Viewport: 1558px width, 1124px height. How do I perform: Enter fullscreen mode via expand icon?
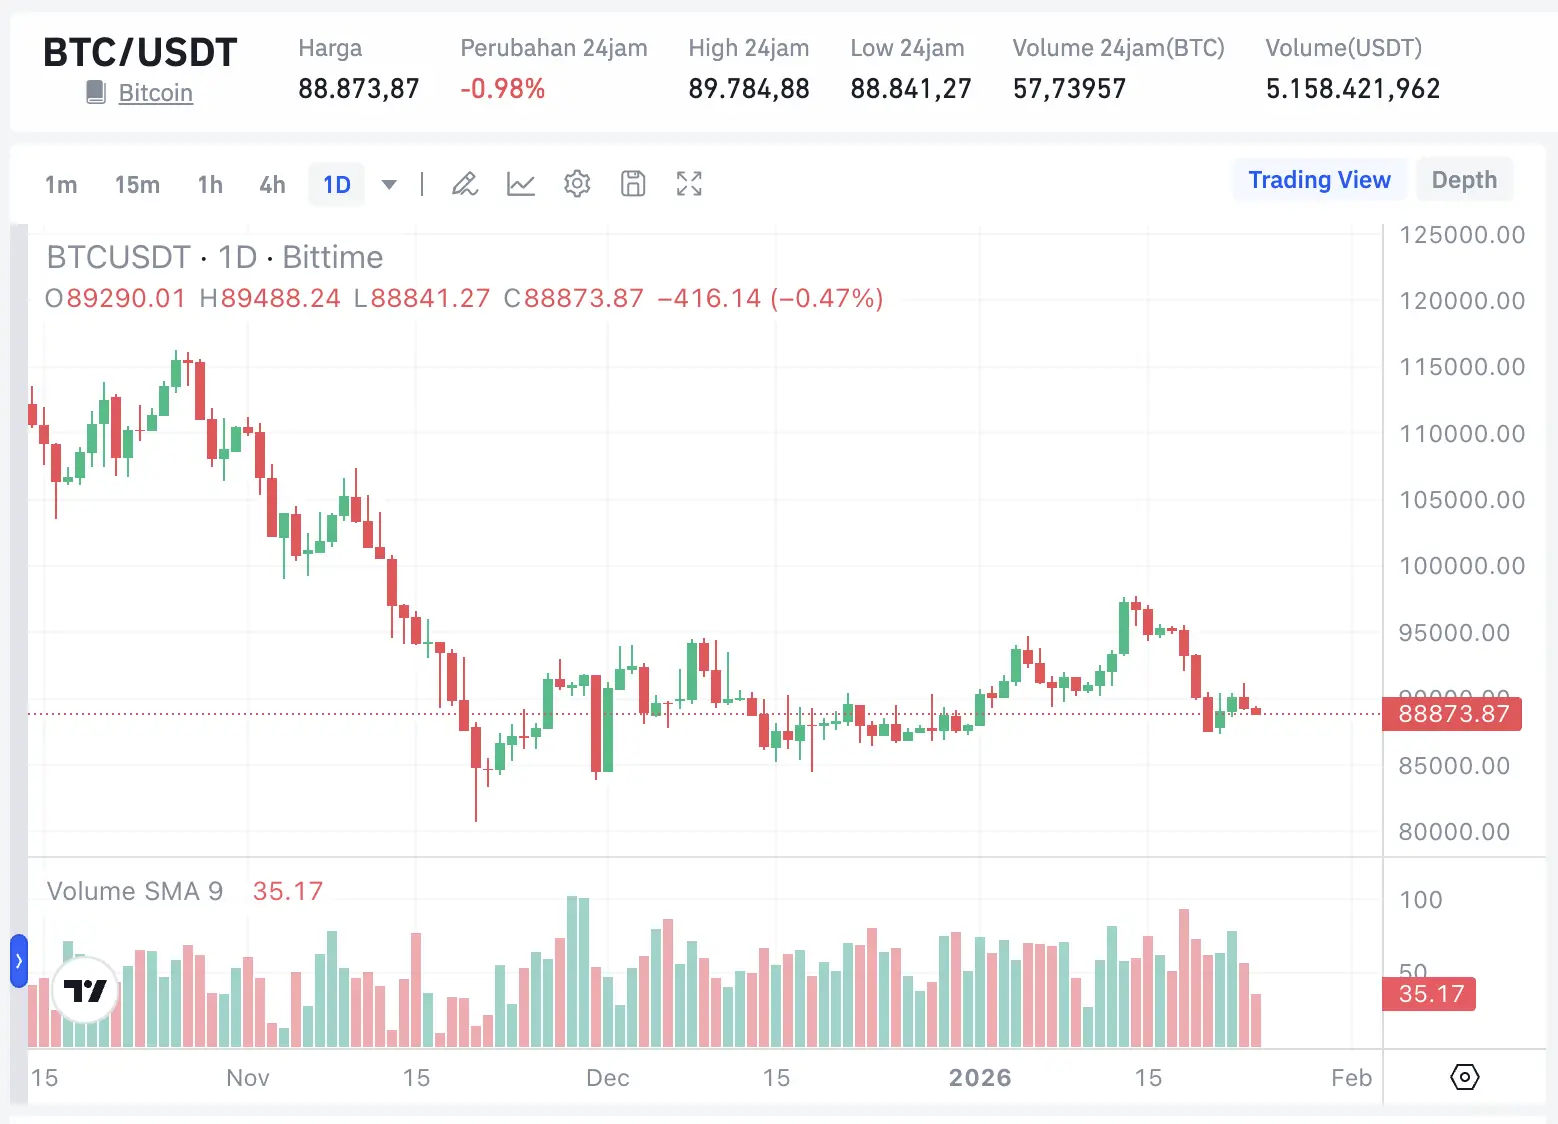tap(688, 184)
